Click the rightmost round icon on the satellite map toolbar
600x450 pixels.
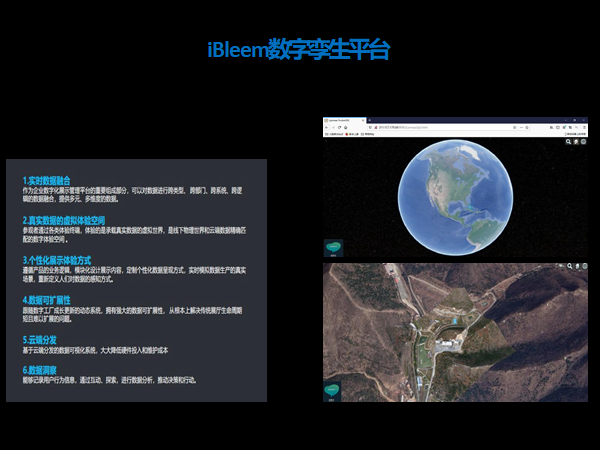pyautogui.click(x=584, y=267)
